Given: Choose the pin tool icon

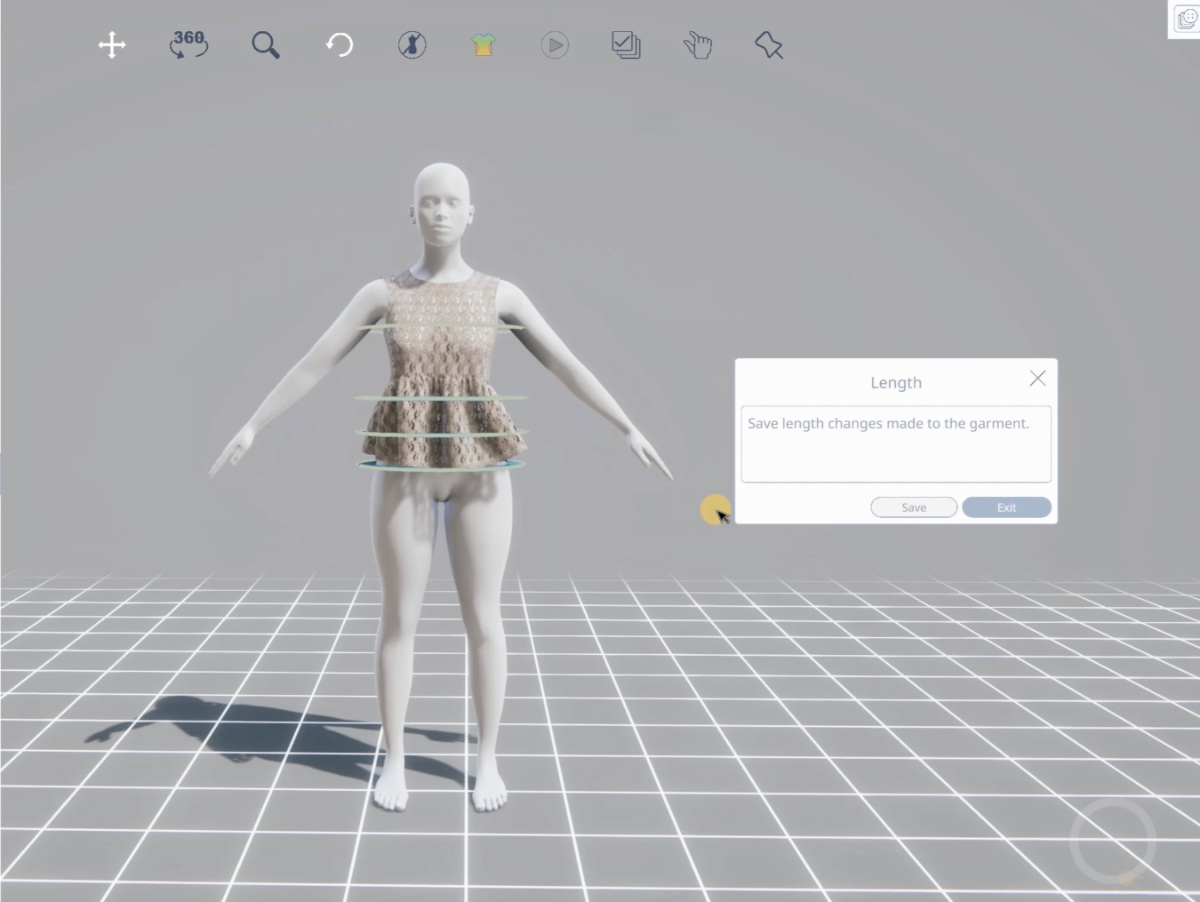Looking at the screenshot, I should tap(769, 45).
